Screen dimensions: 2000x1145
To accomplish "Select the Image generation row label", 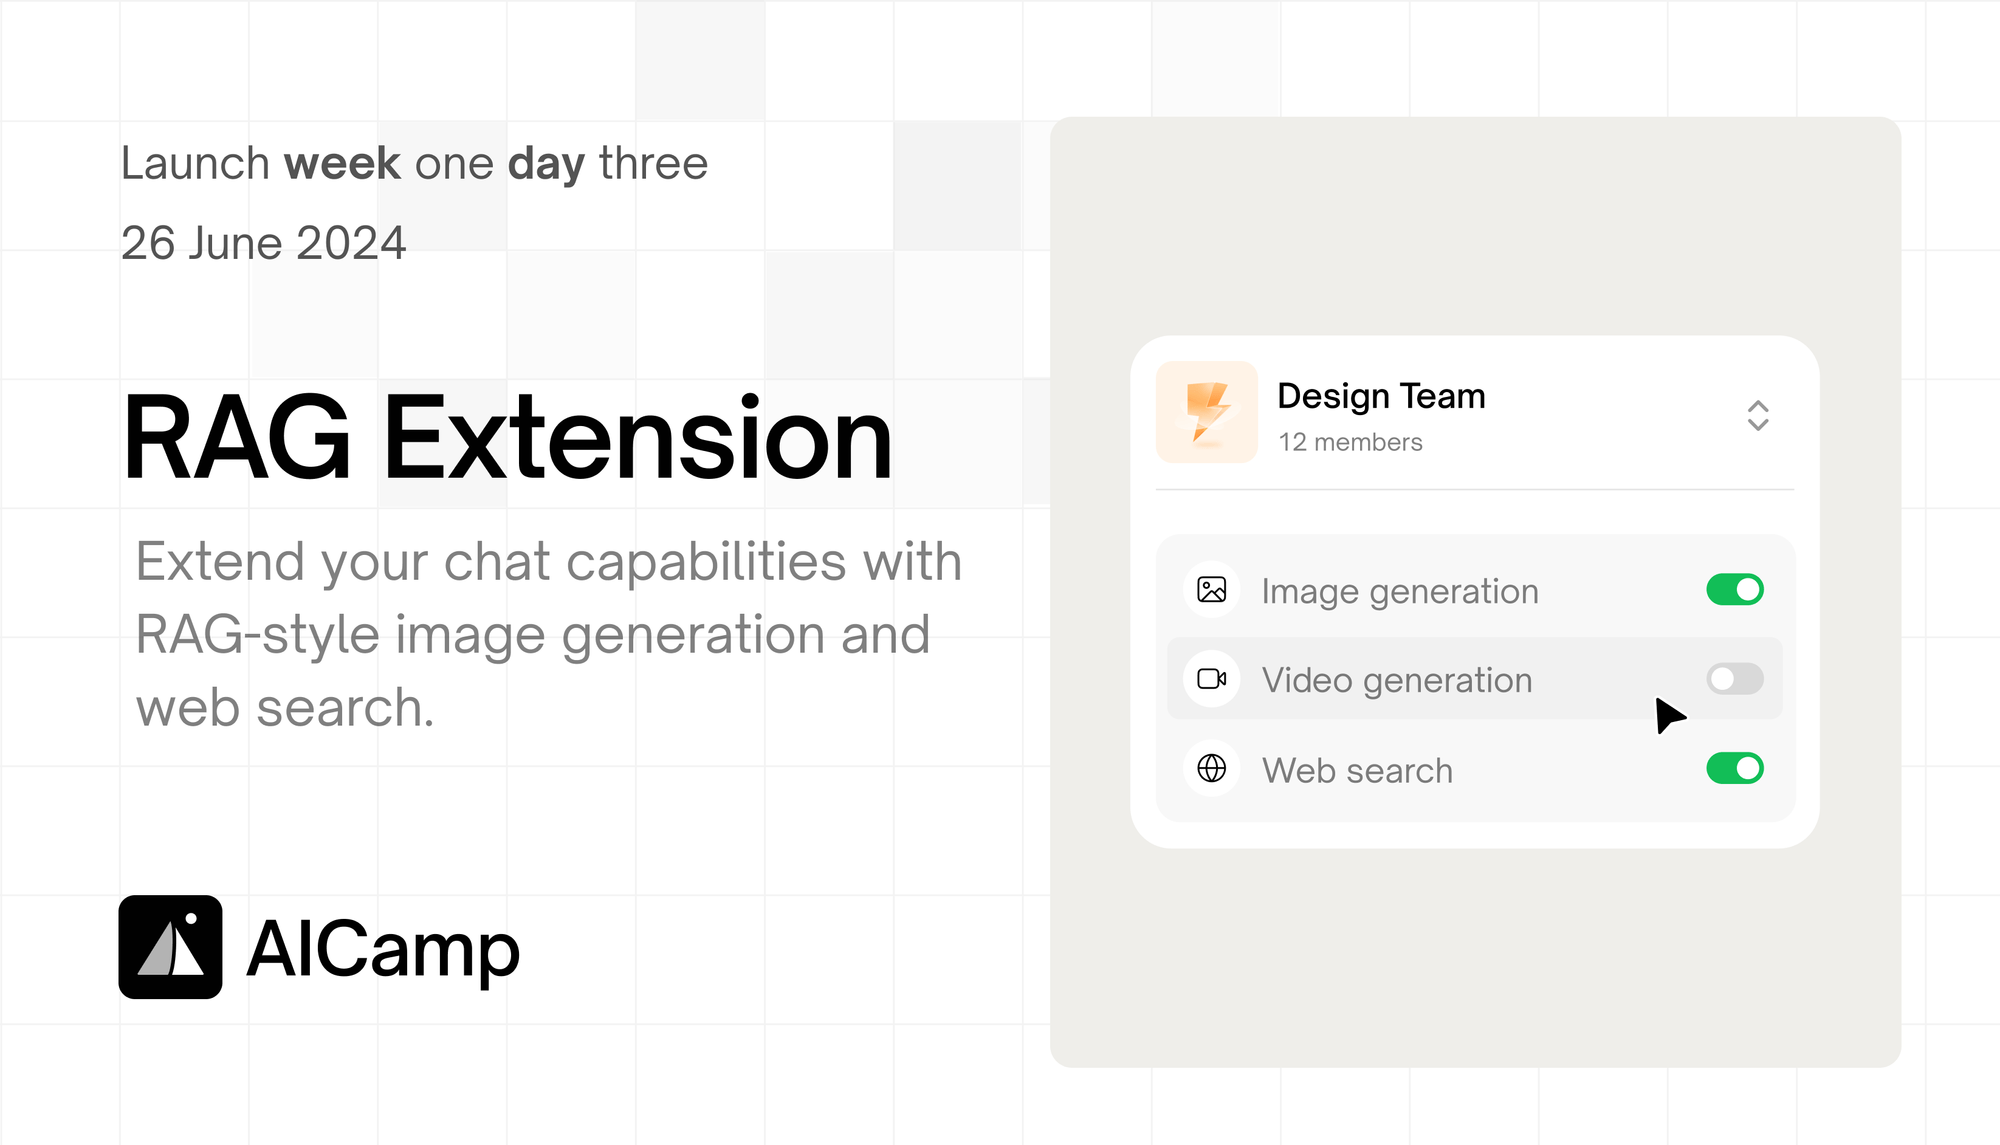I will point(1400,591).
